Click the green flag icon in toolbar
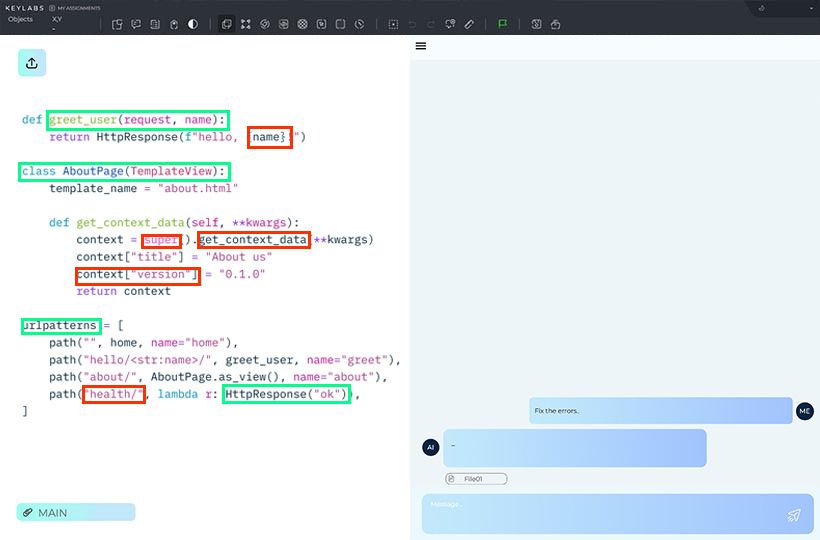 click(502, 24)
